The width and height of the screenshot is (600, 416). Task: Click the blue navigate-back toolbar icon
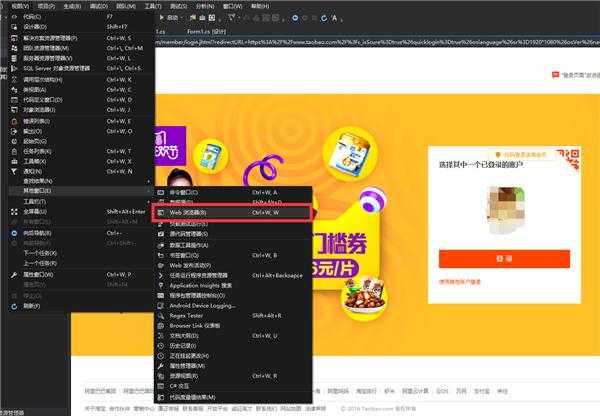295,18
